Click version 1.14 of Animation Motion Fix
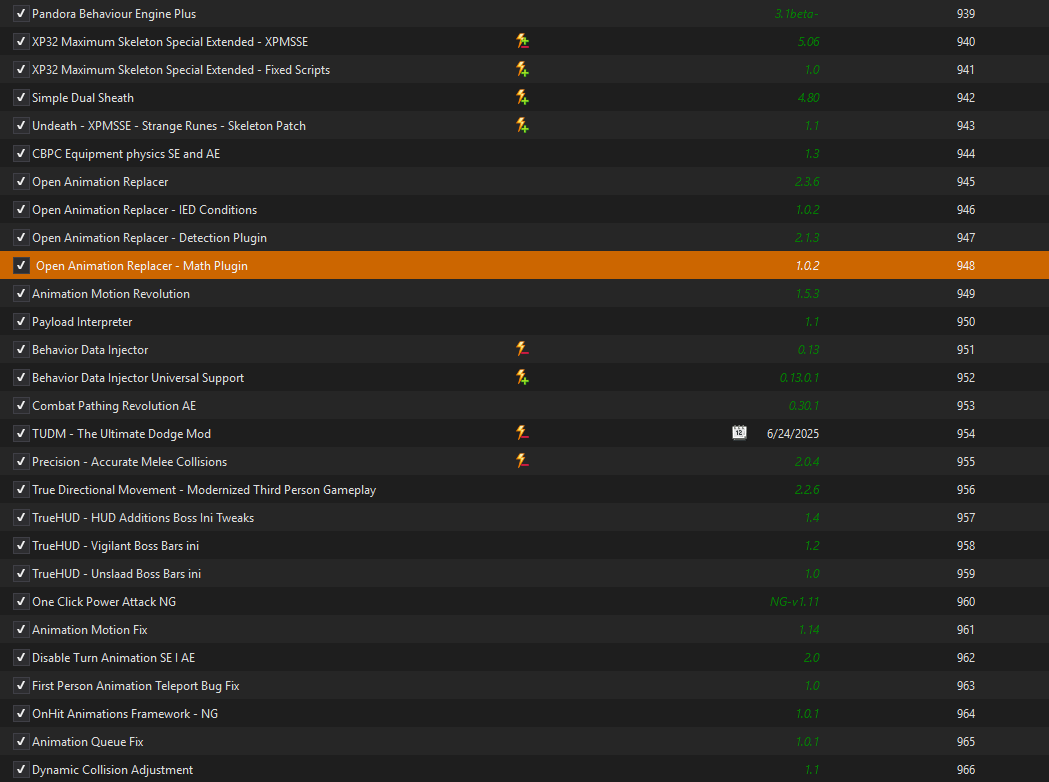This screenshot has height=782, width=1049. (x=809, y=629)
